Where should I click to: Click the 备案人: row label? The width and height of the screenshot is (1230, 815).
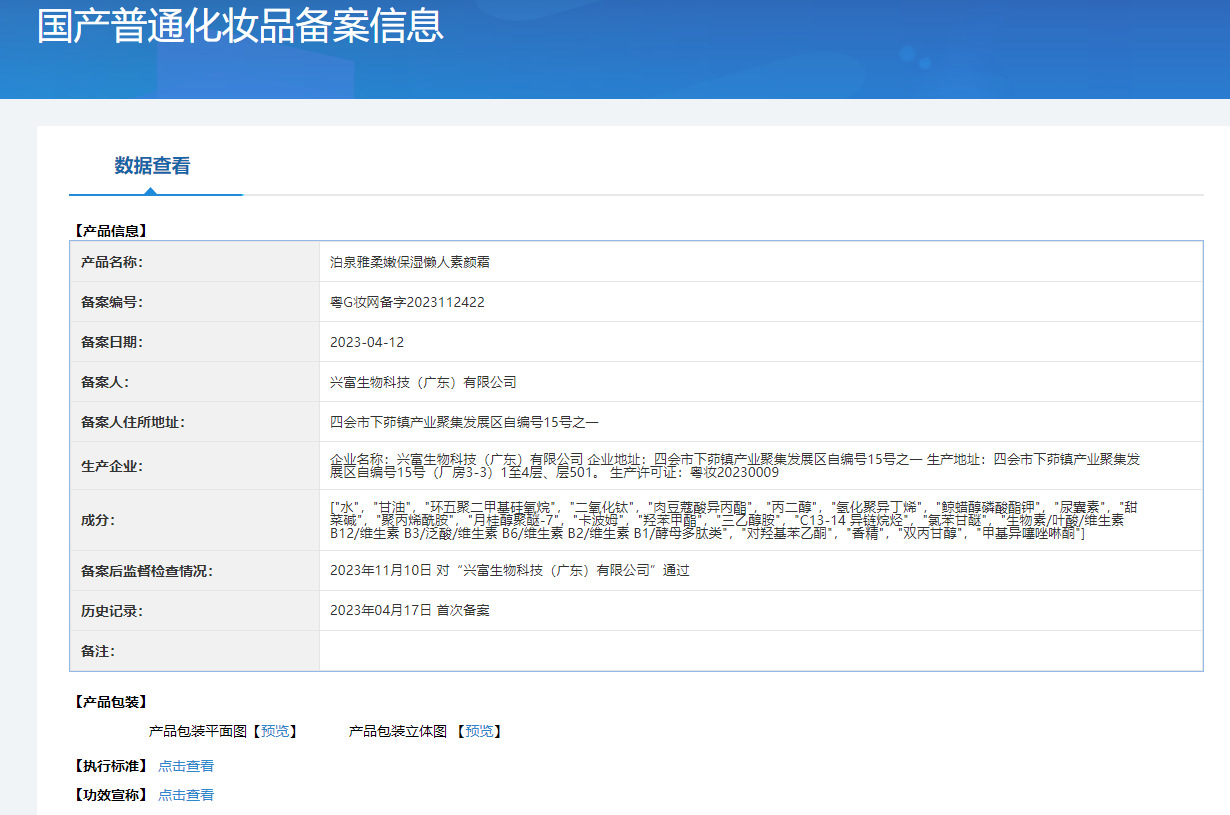[x=105, y=382]
